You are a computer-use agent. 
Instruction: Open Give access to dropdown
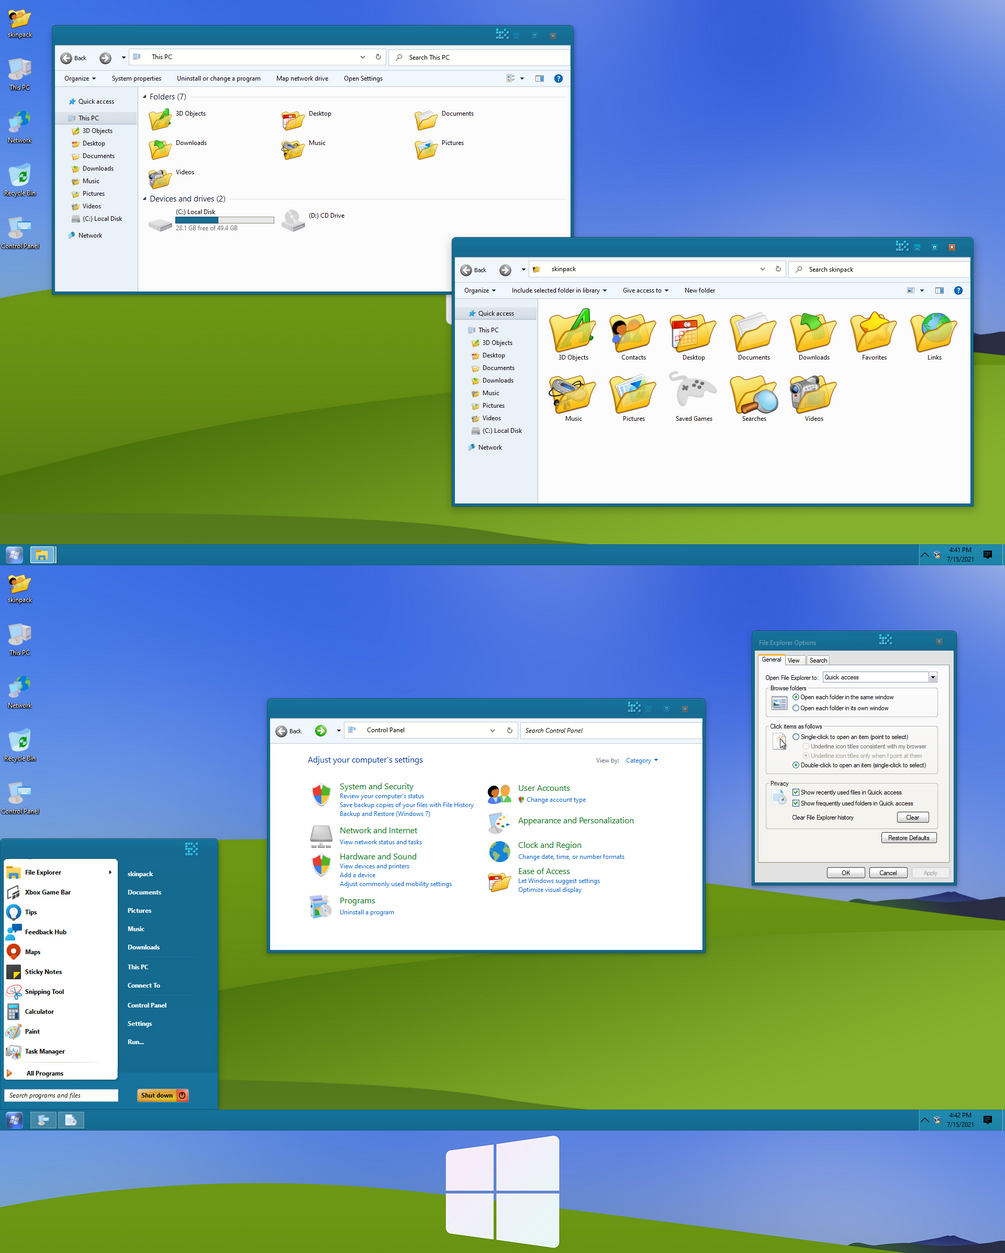click(x=645, y=290)
